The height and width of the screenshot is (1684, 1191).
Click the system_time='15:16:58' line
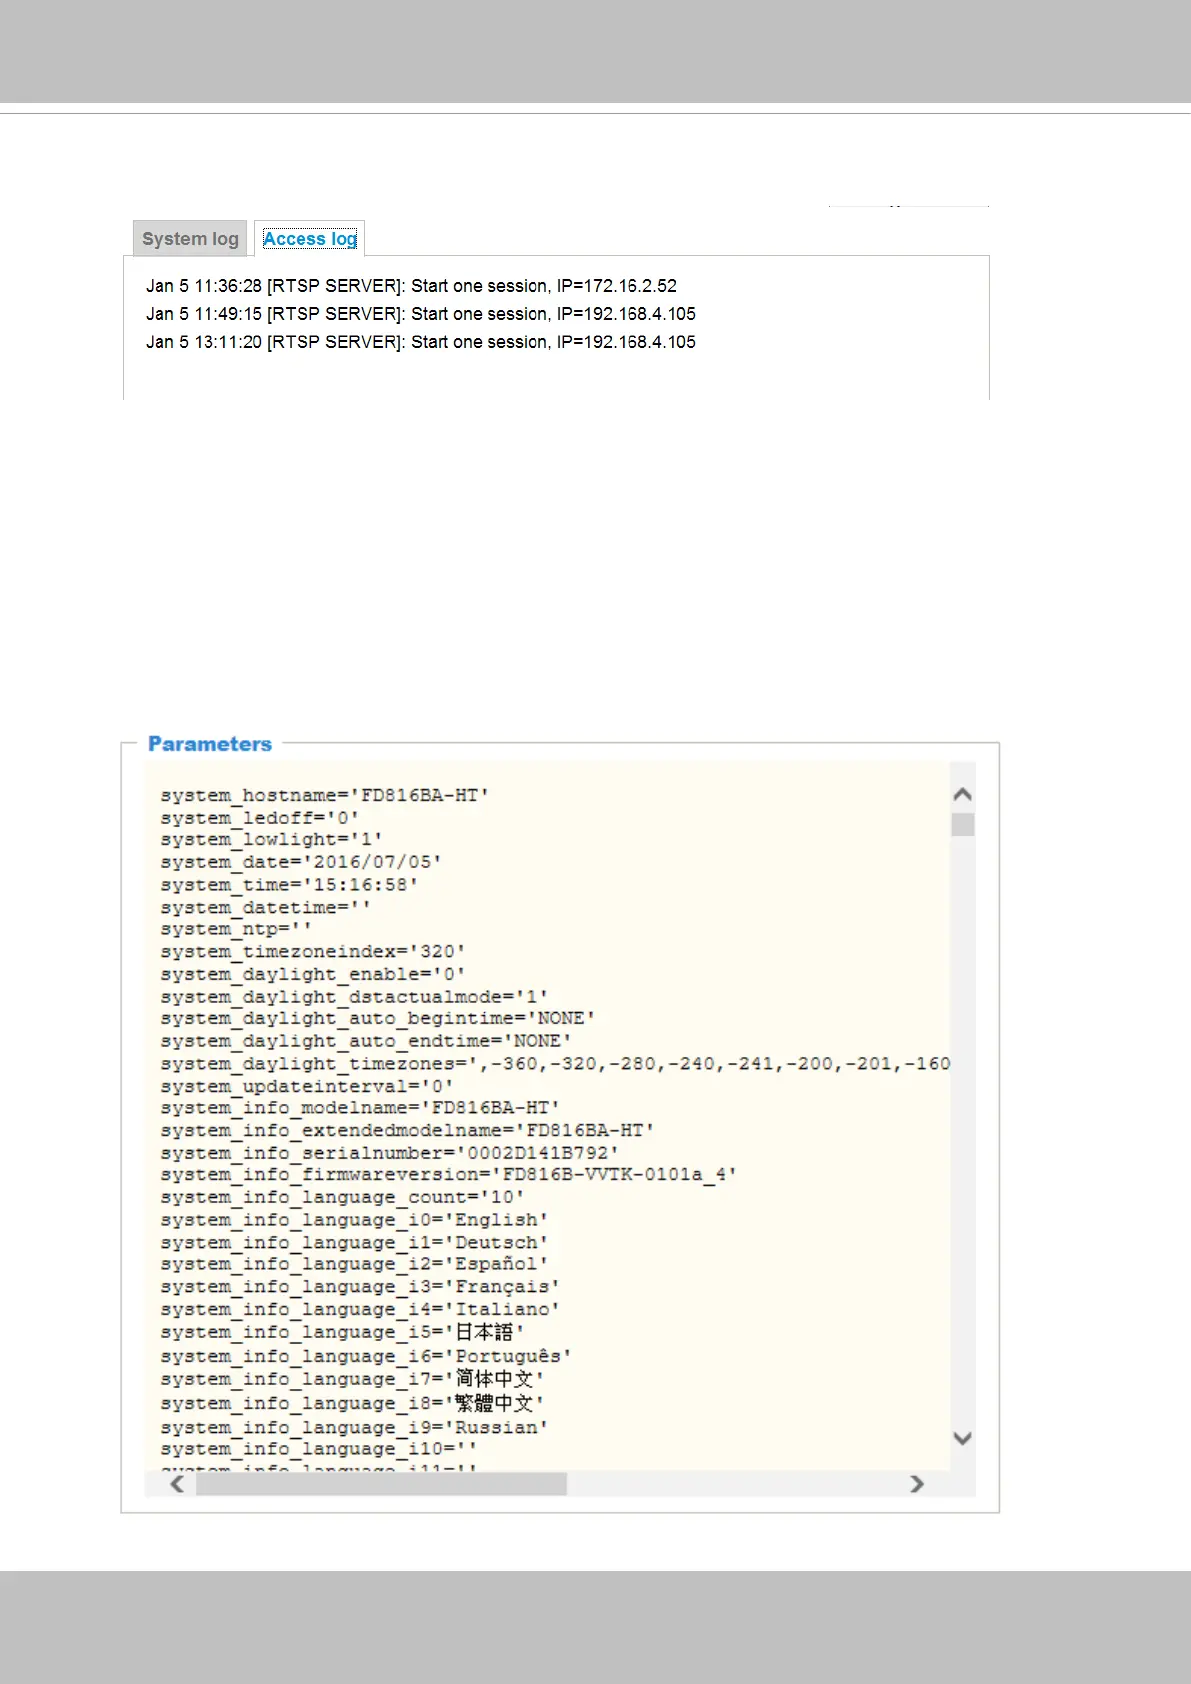pos(289,885)
